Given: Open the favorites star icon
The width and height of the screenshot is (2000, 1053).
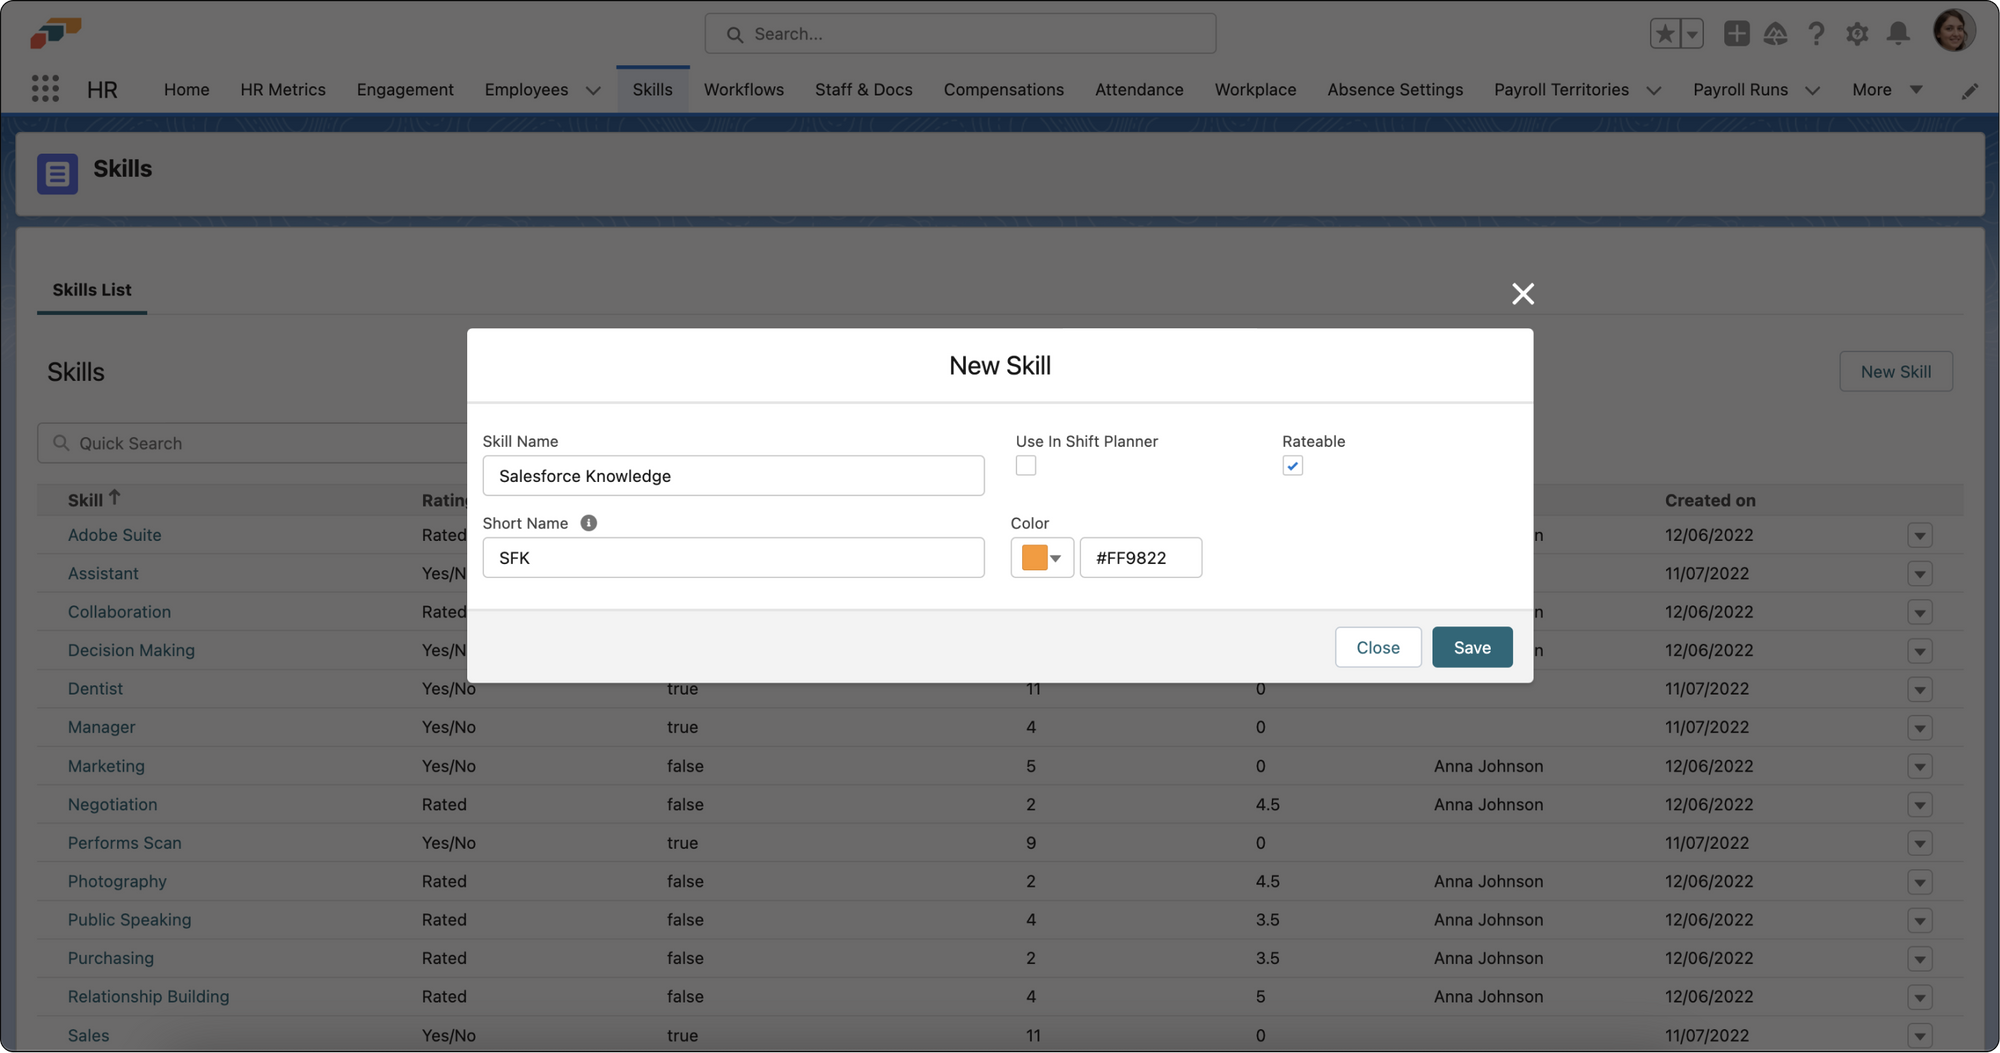Looking at the screenshot, I should coord(1663,32).
